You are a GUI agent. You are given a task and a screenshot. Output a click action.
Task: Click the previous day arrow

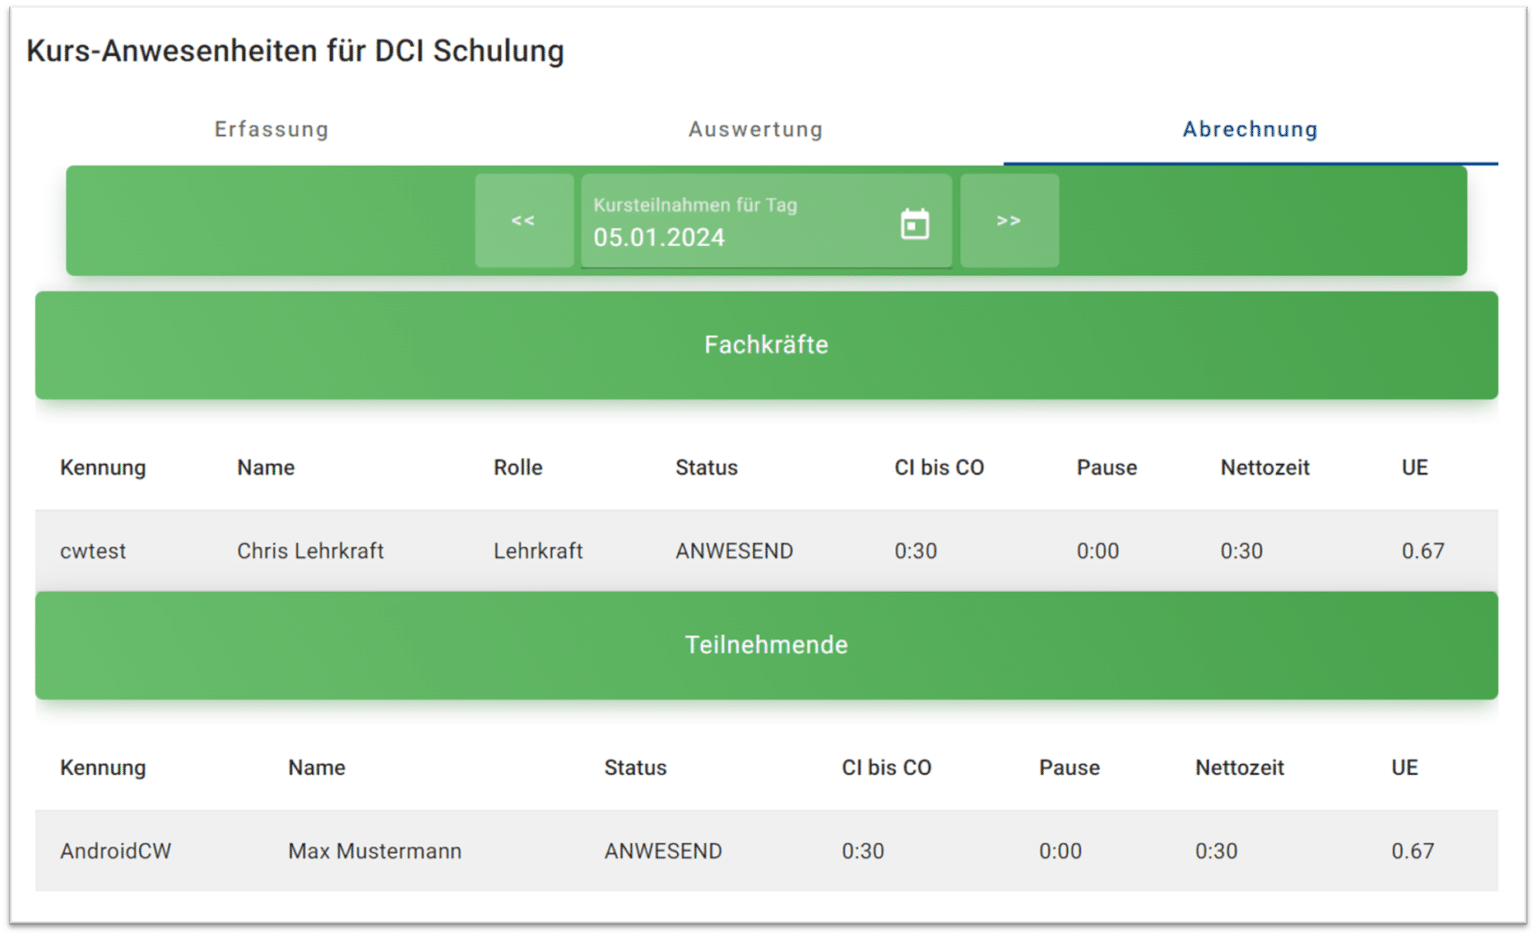[524, 221]
